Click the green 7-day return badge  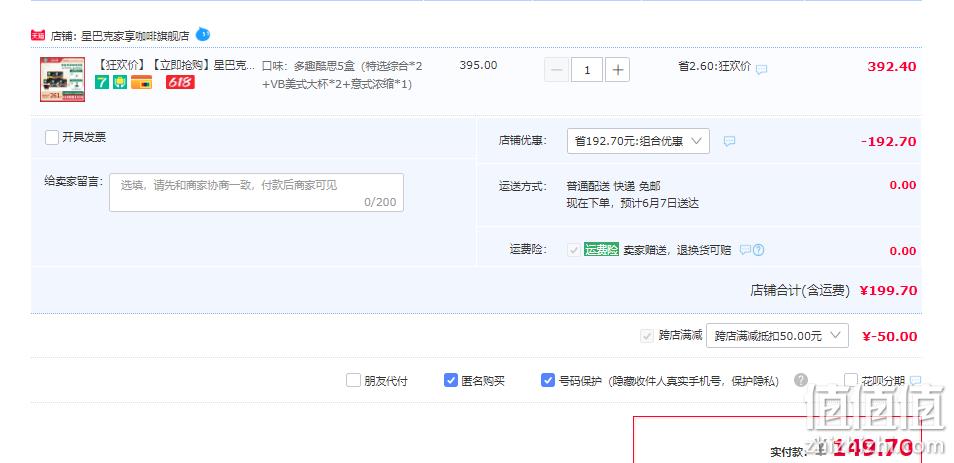click(102, 82)
